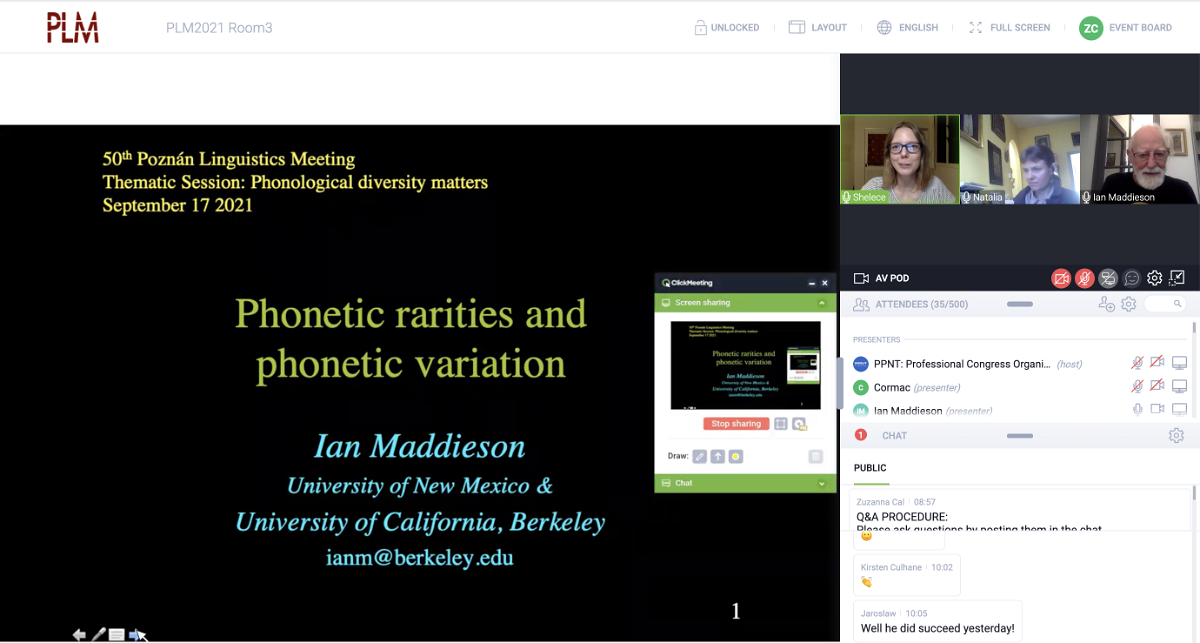Toggle camera off in AV Pod
1200x643 pixels.
click(x=1061, y=278)
